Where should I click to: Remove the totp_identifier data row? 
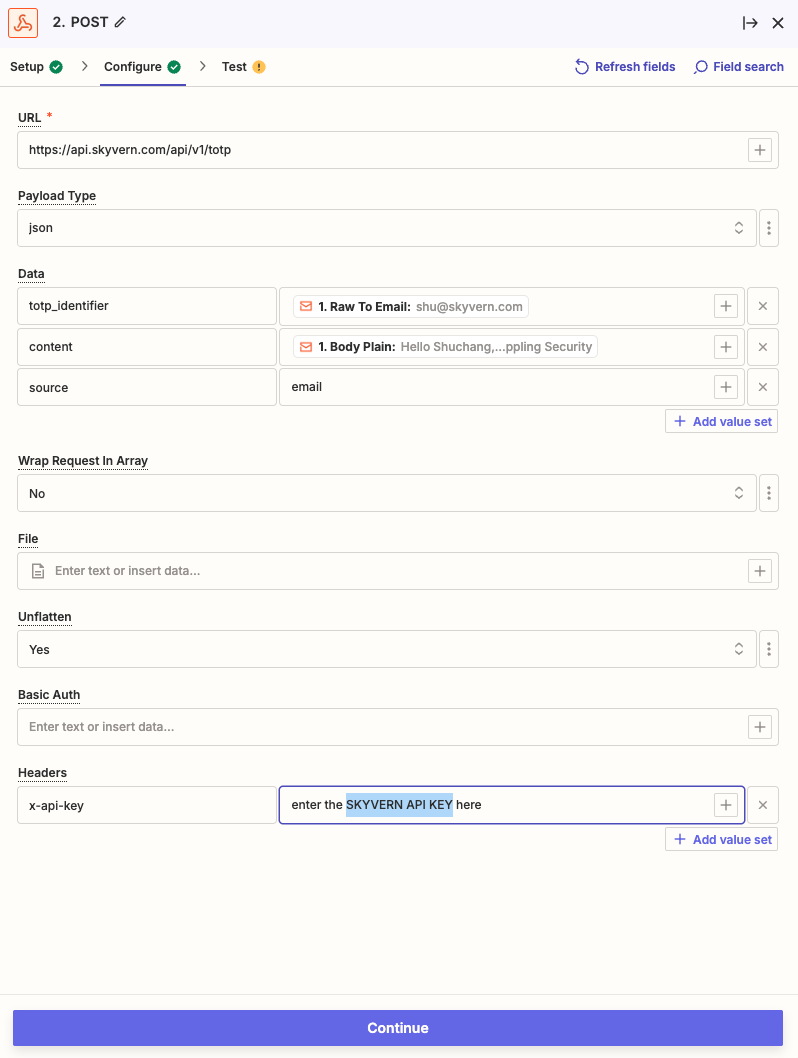click(x=762, y=306)
